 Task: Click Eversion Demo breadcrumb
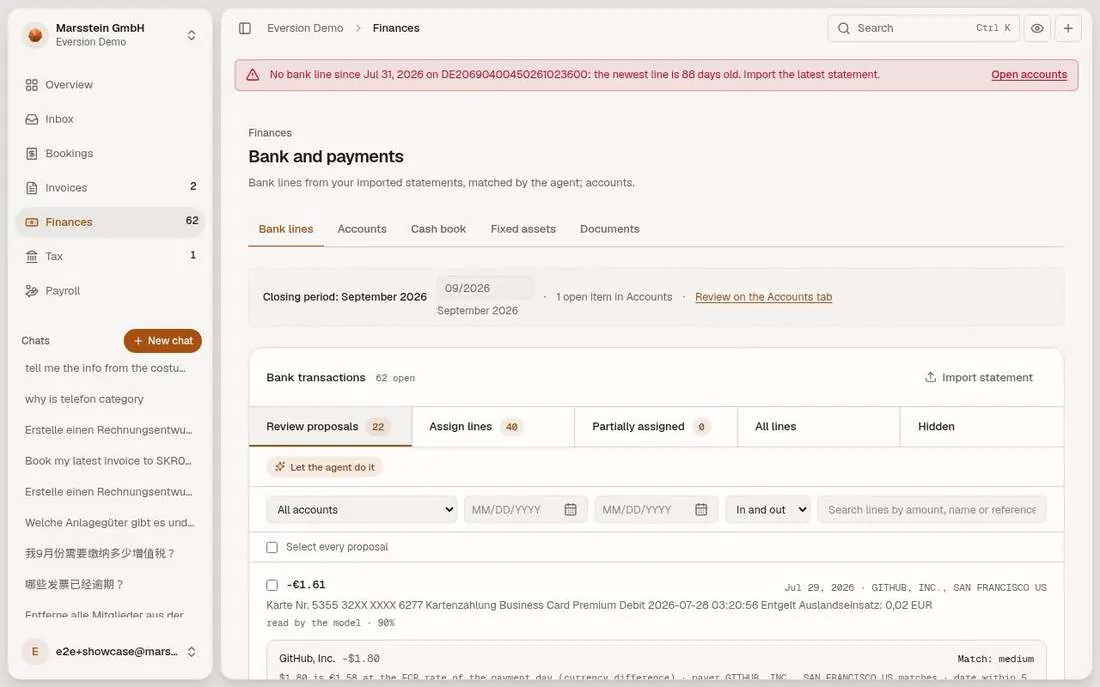pyautogui.click(x=305, y=28)
